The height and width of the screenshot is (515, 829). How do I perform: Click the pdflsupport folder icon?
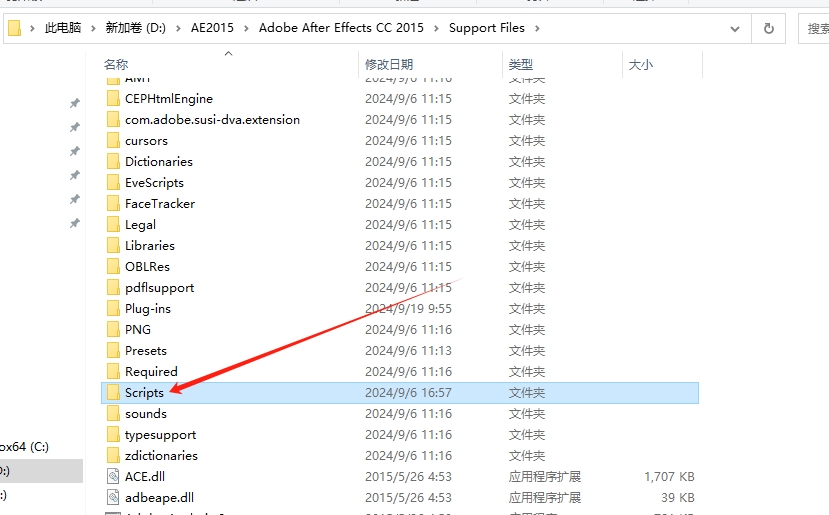[113, 287]
